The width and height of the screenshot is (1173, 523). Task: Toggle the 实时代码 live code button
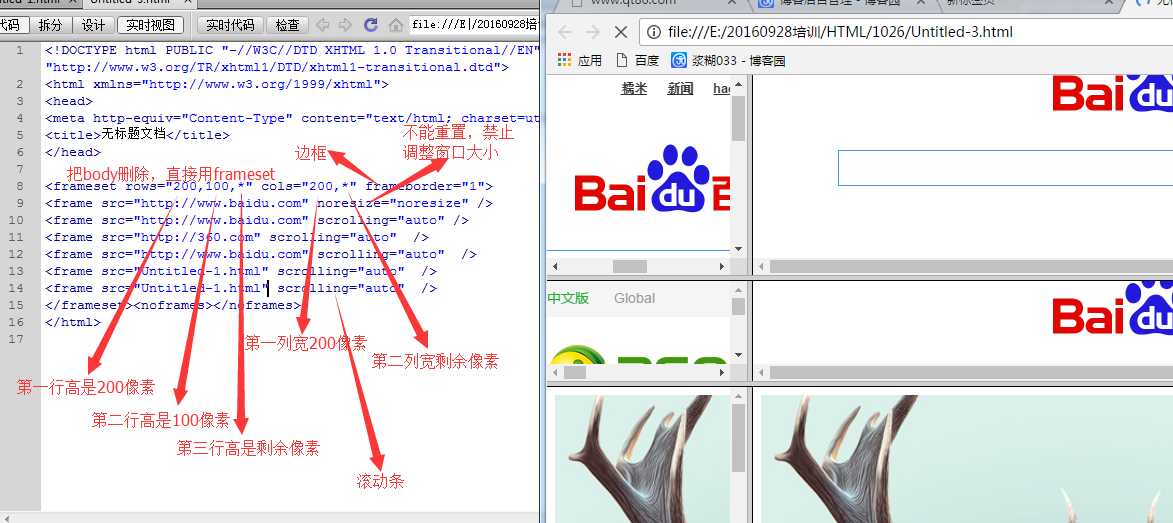230,25
